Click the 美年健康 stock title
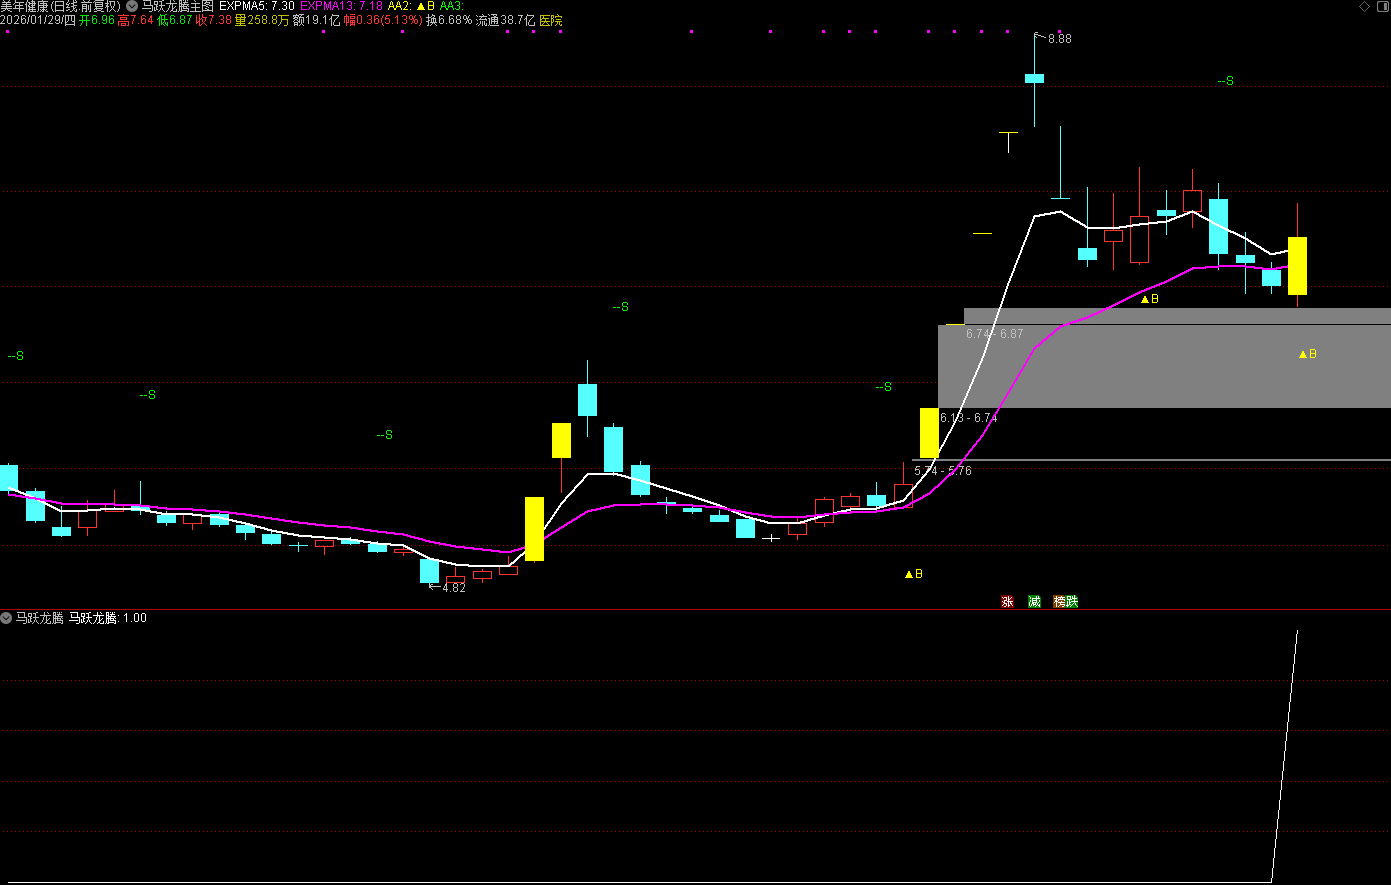The image size is (1391, 885). click(x=30, y=6)
